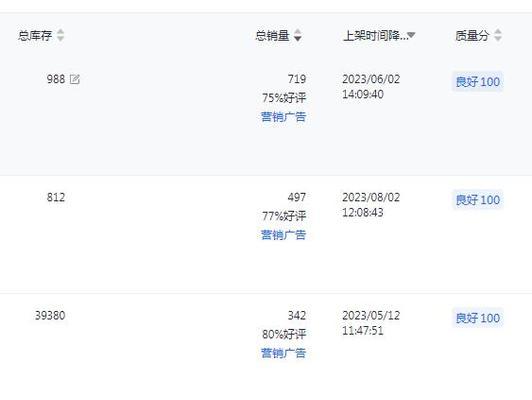Image resolution: width=532 pixels, height=400 pixels.
Task: Click 良好 100 badge in second row
Action: coord(477,199)
